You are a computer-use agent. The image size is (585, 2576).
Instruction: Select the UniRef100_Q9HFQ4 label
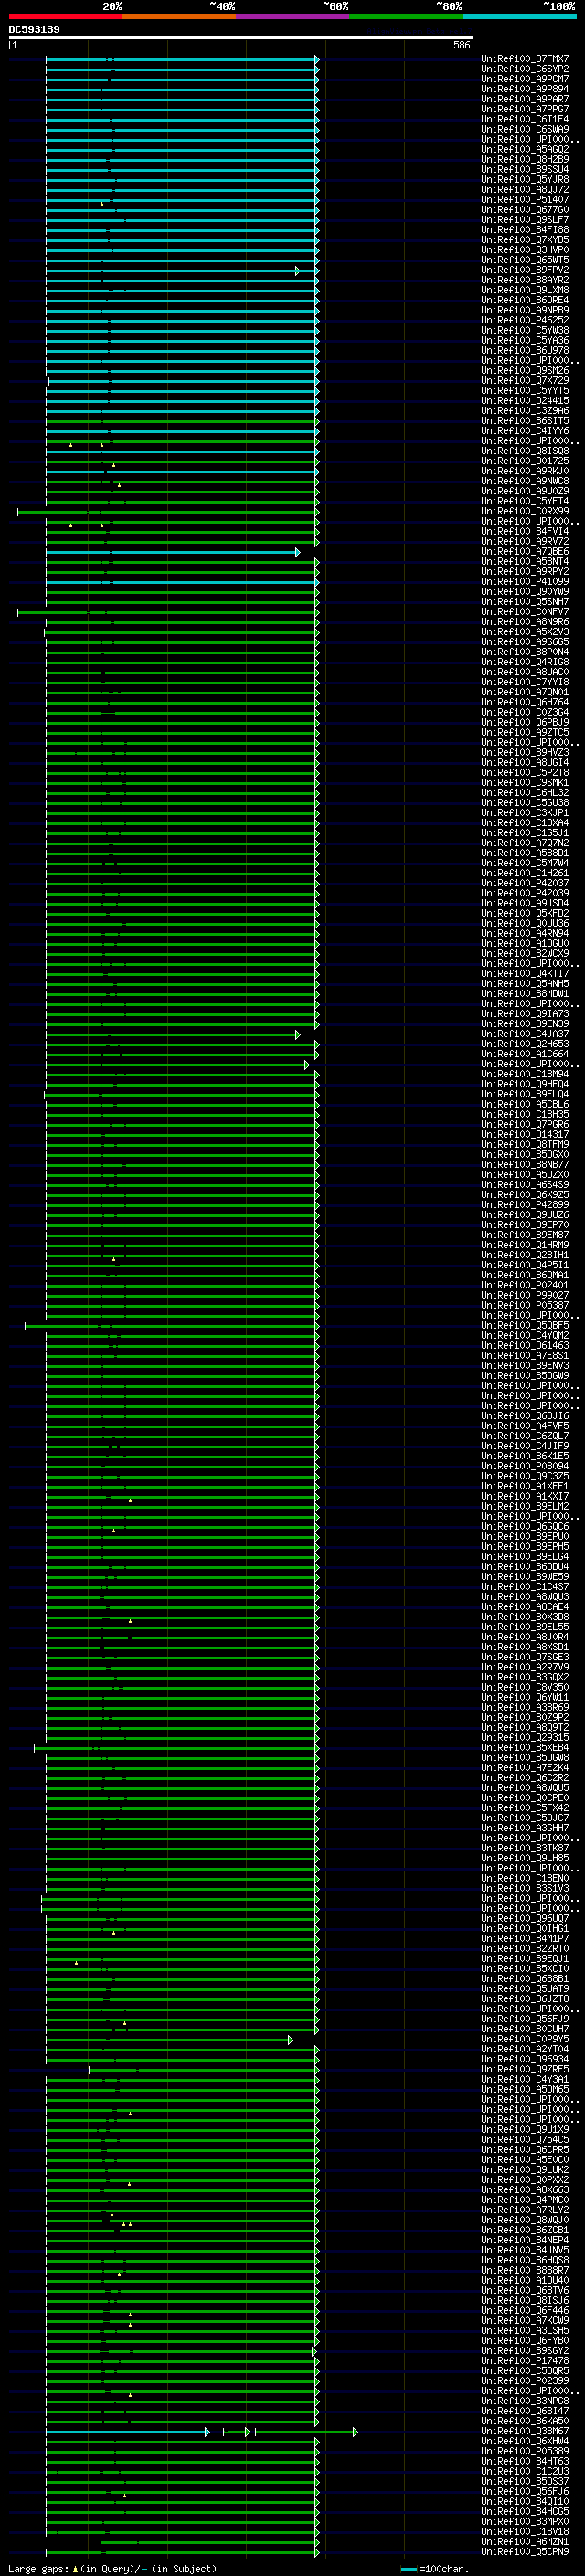(525, 1084)
